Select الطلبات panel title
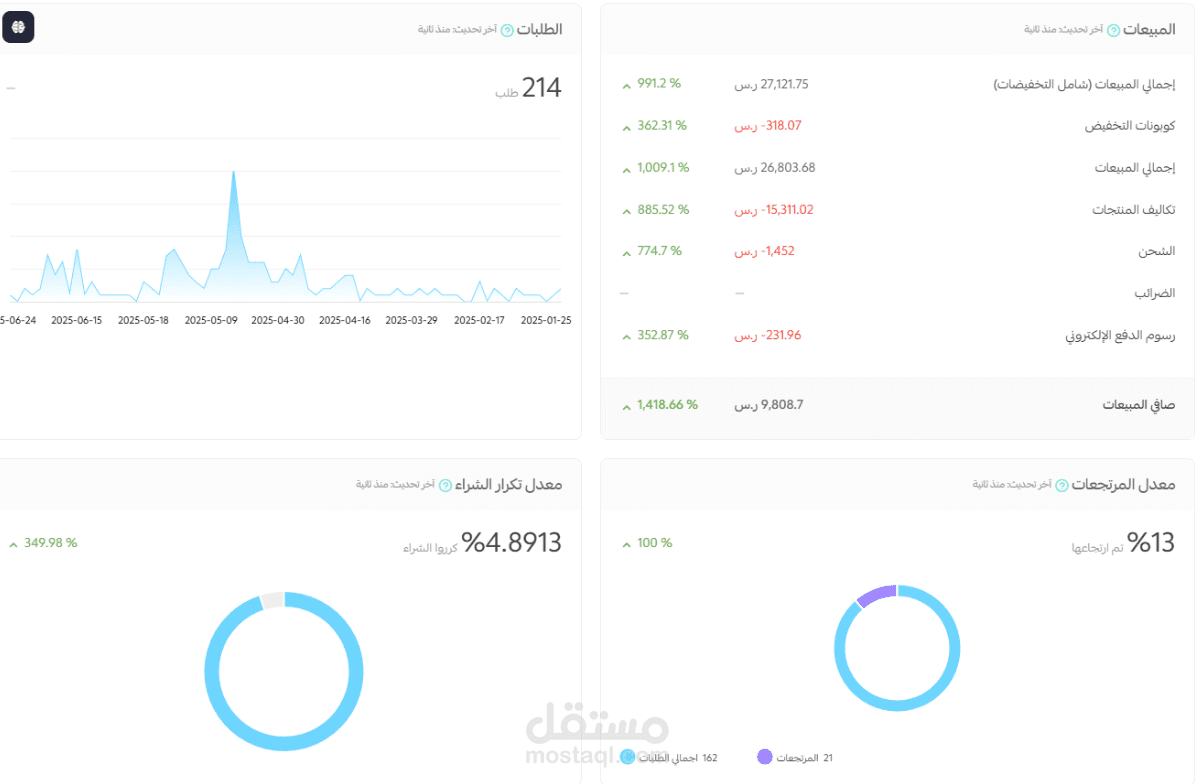 point(540,29)
